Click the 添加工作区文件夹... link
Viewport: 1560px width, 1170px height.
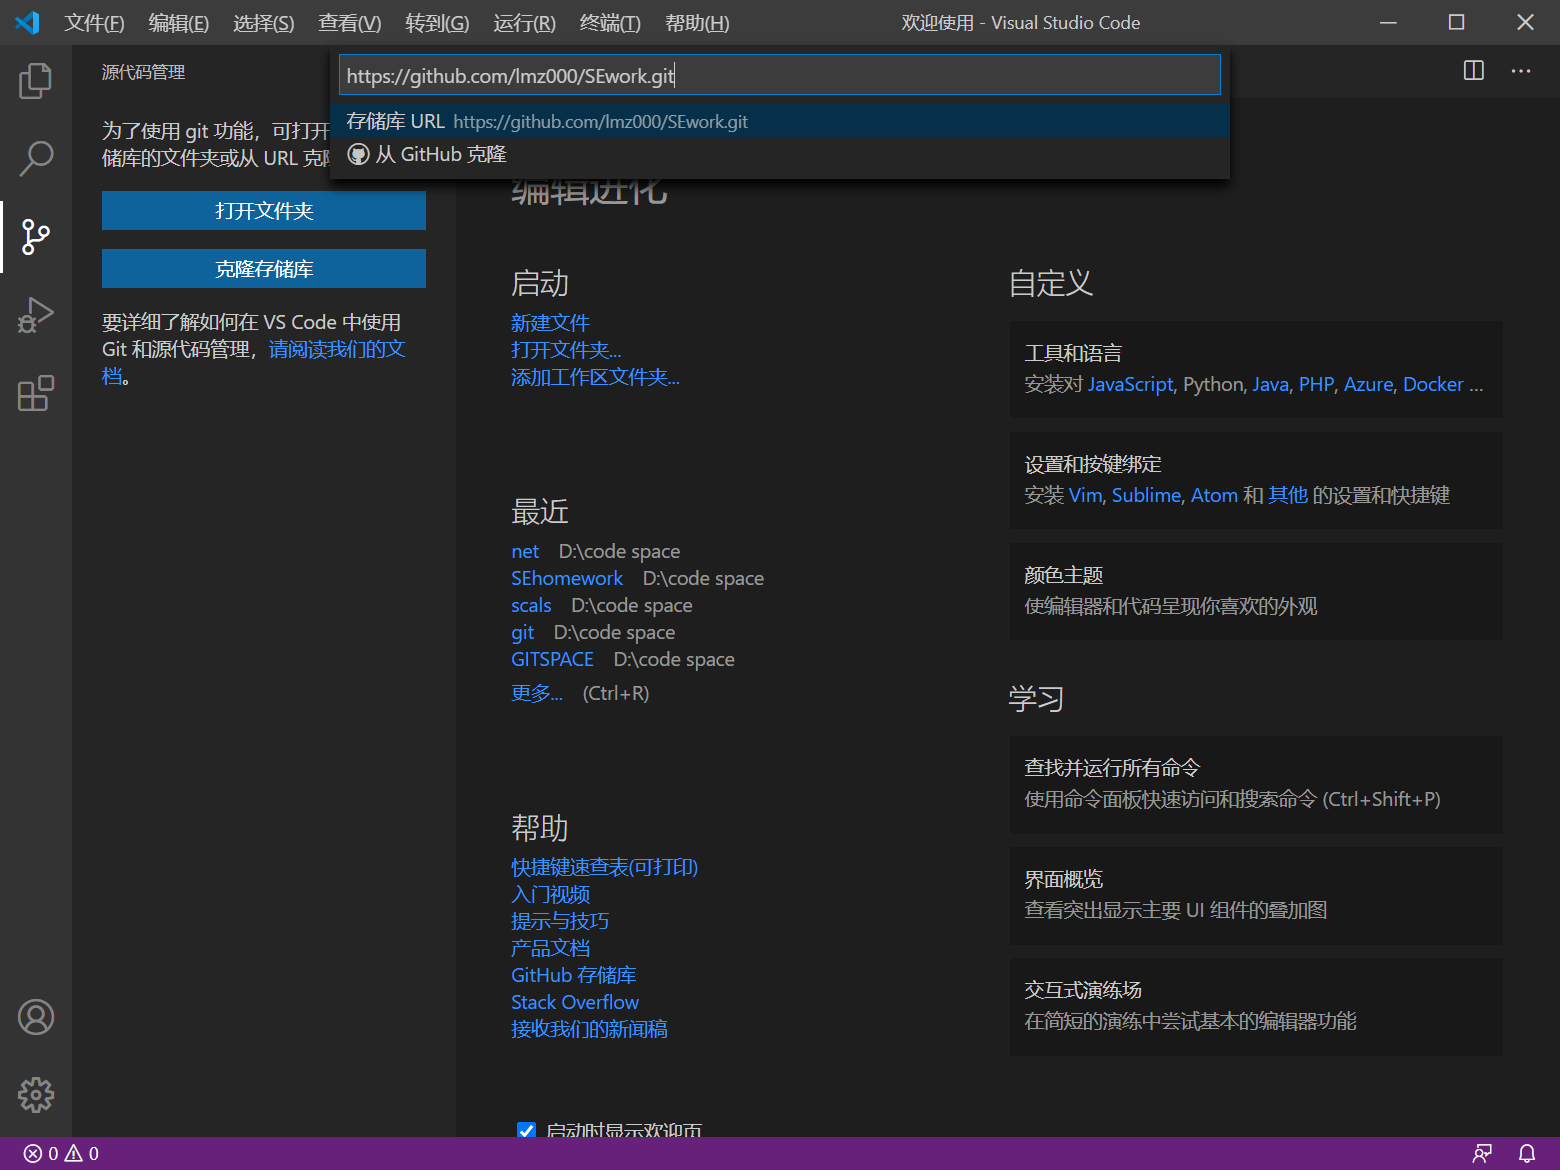[x=595, y=377]
